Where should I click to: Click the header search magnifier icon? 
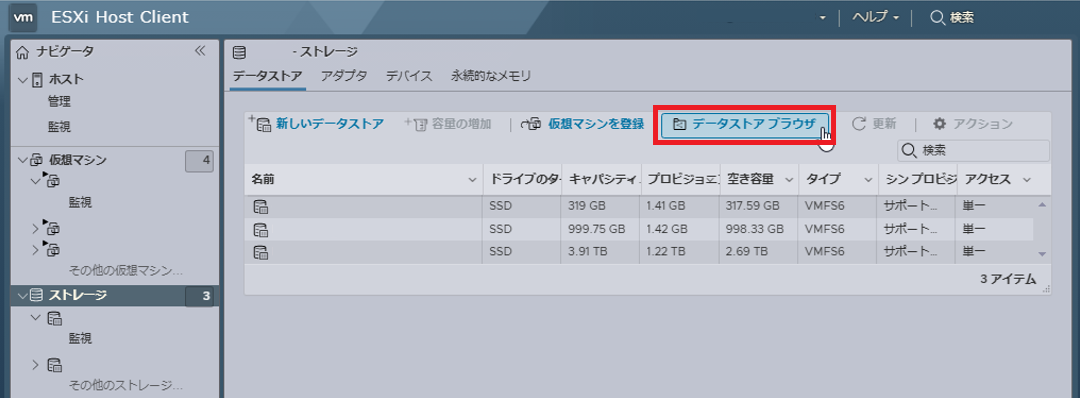coord(937,18)
